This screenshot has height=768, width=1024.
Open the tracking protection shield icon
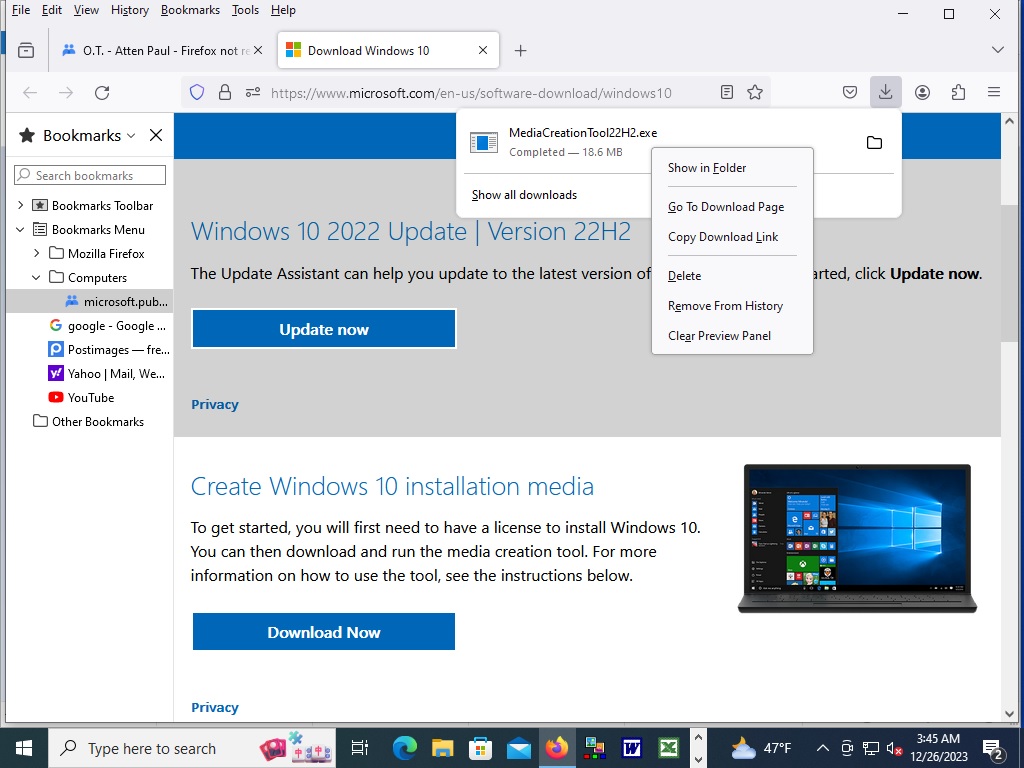197,93
